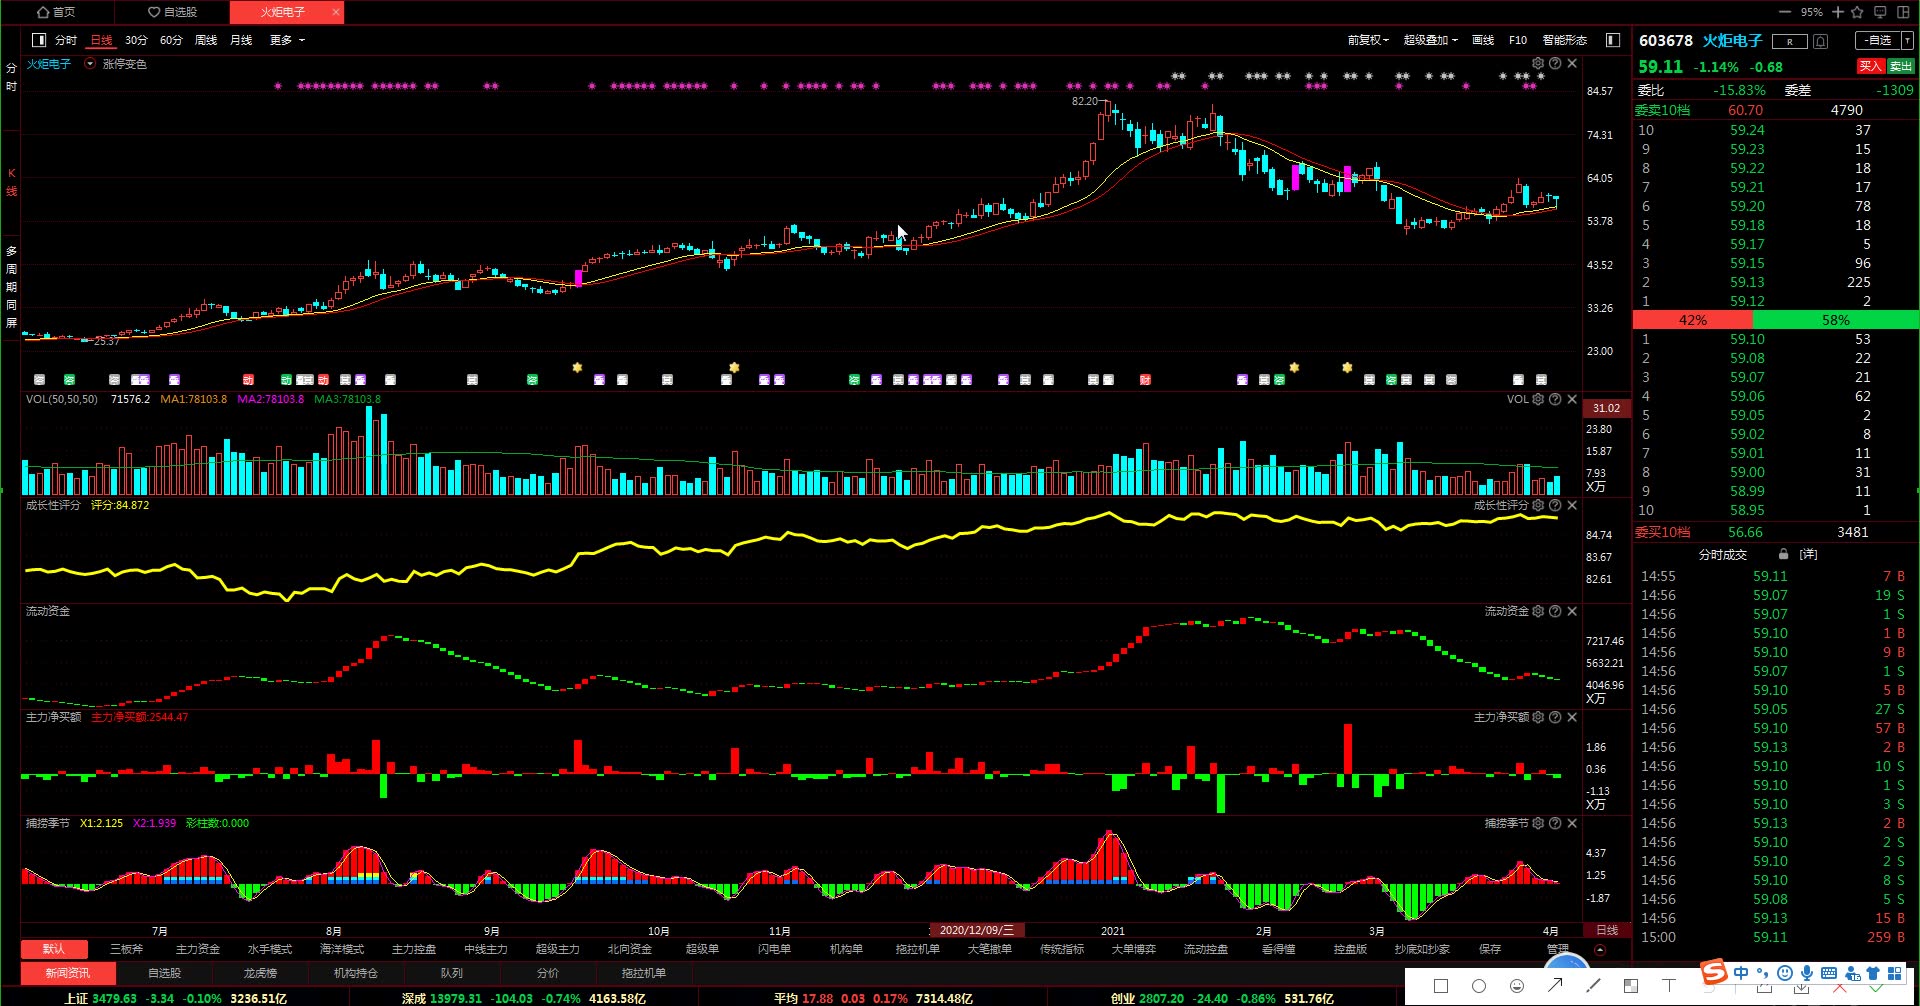Image resolution: width=1920 pixels, height=1006 pixels.
Task: Expand the 涨停变色 indicator dropdown arrow
Action: coord(90,63)
